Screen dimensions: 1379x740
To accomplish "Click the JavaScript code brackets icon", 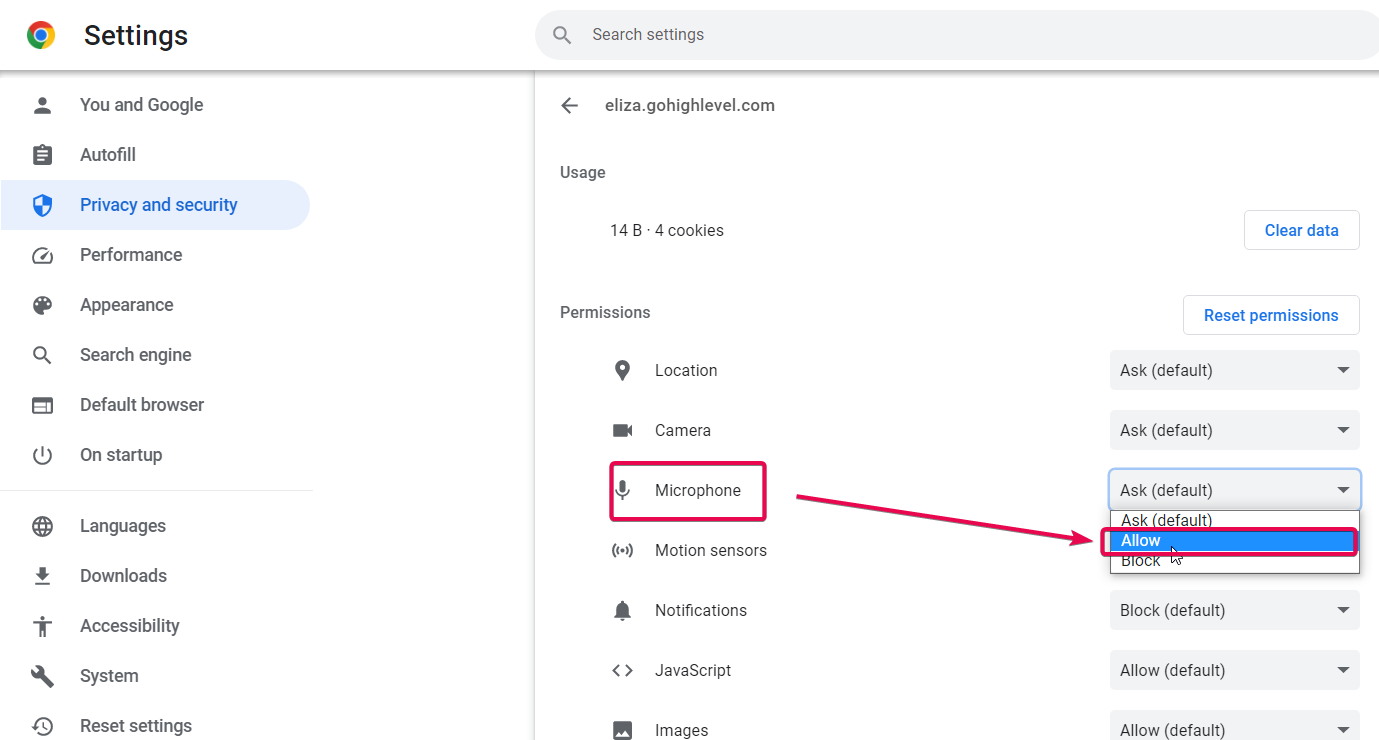I will [x=622, y=670].
